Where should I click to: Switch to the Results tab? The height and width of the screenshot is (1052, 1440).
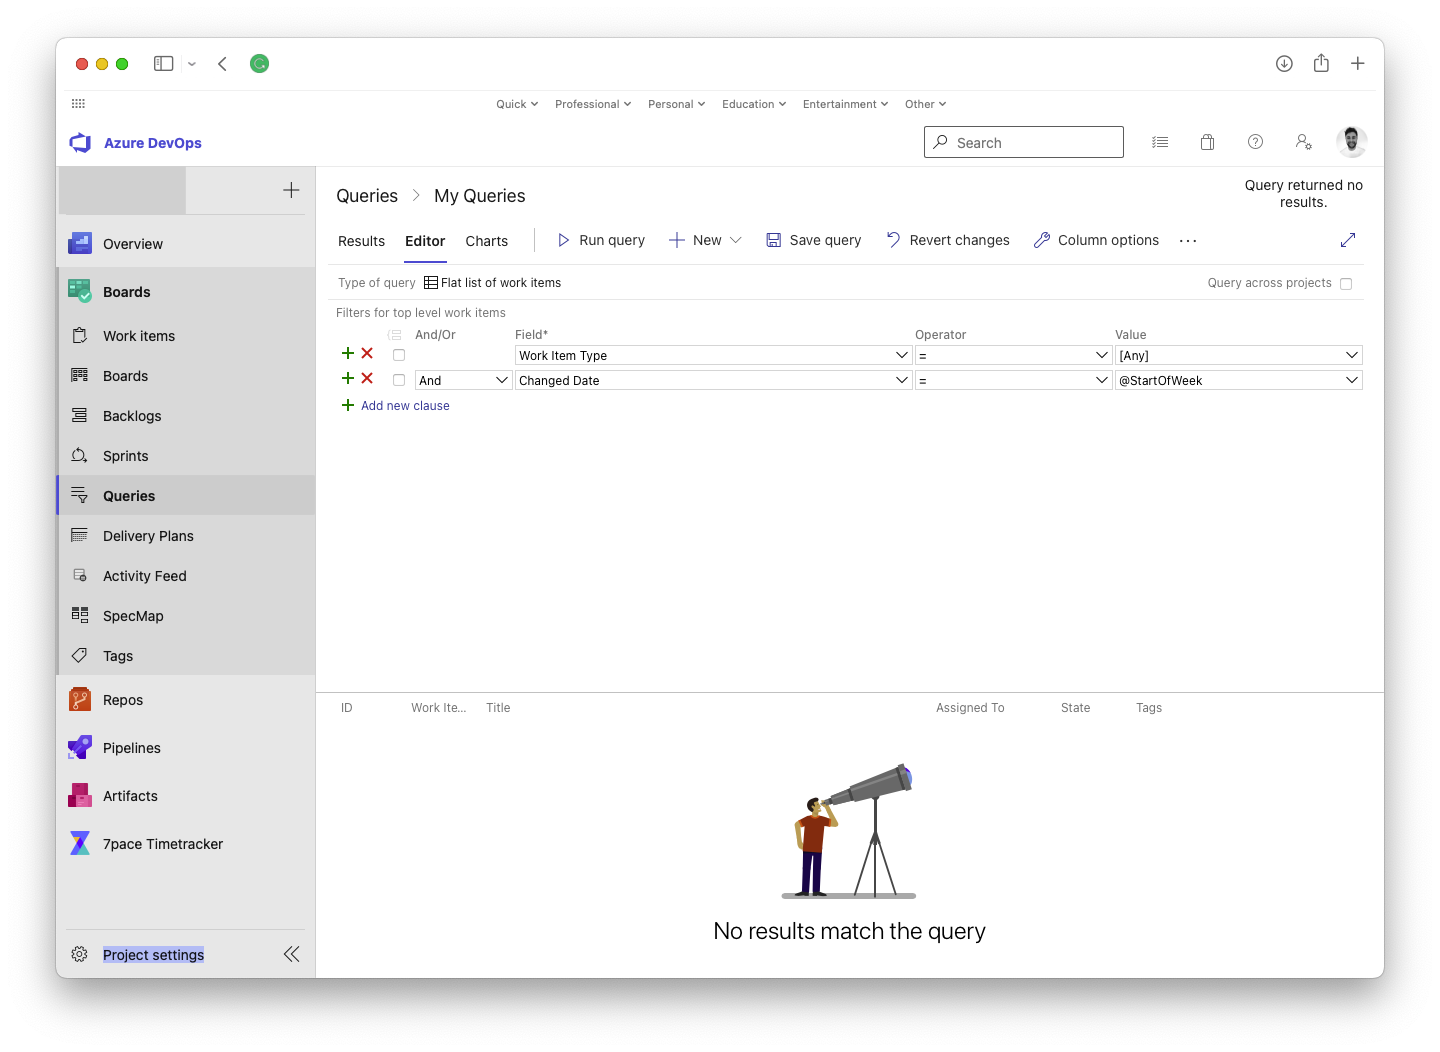coord(361,241)
